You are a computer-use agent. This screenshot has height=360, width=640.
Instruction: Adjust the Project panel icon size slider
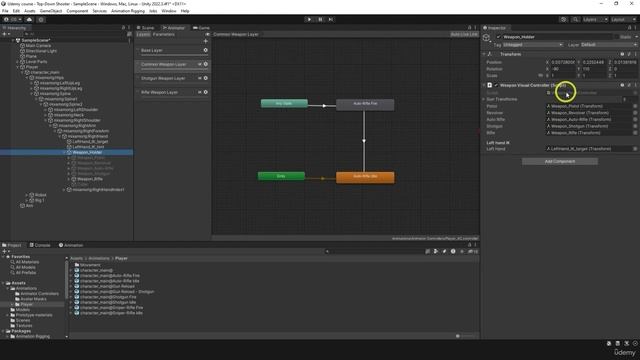tap(465, 336)
